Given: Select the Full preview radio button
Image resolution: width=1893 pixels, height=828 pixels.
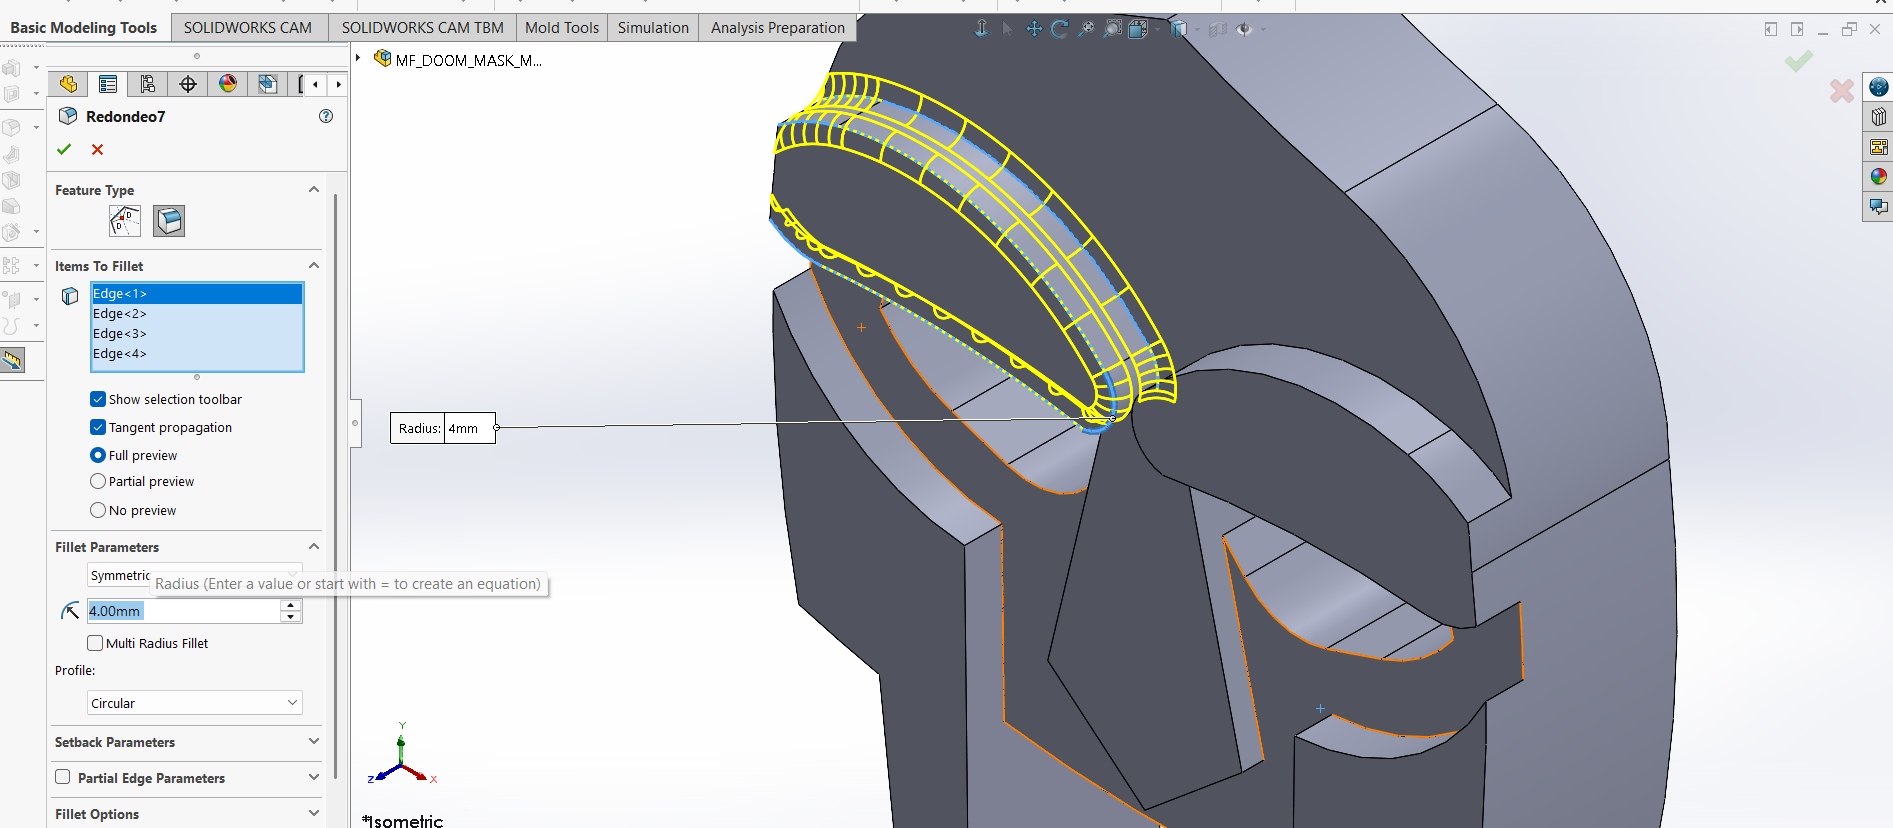Looking at the screenshot, I should click(98, 455).
